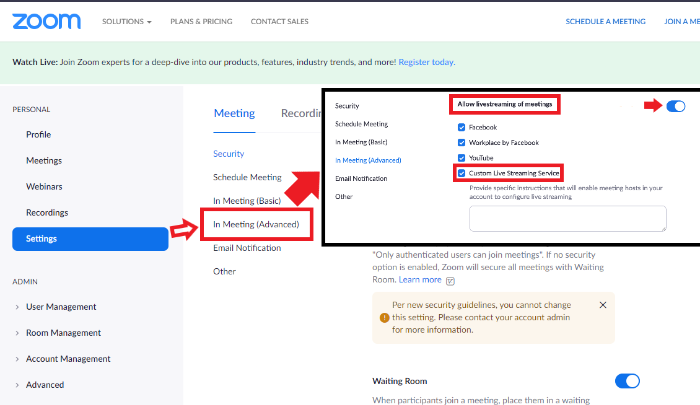The width and height of the screenshot is (700, 405).
Task: Click the Zoom logo
Action: pyautogui.click(x=46, y=21)
